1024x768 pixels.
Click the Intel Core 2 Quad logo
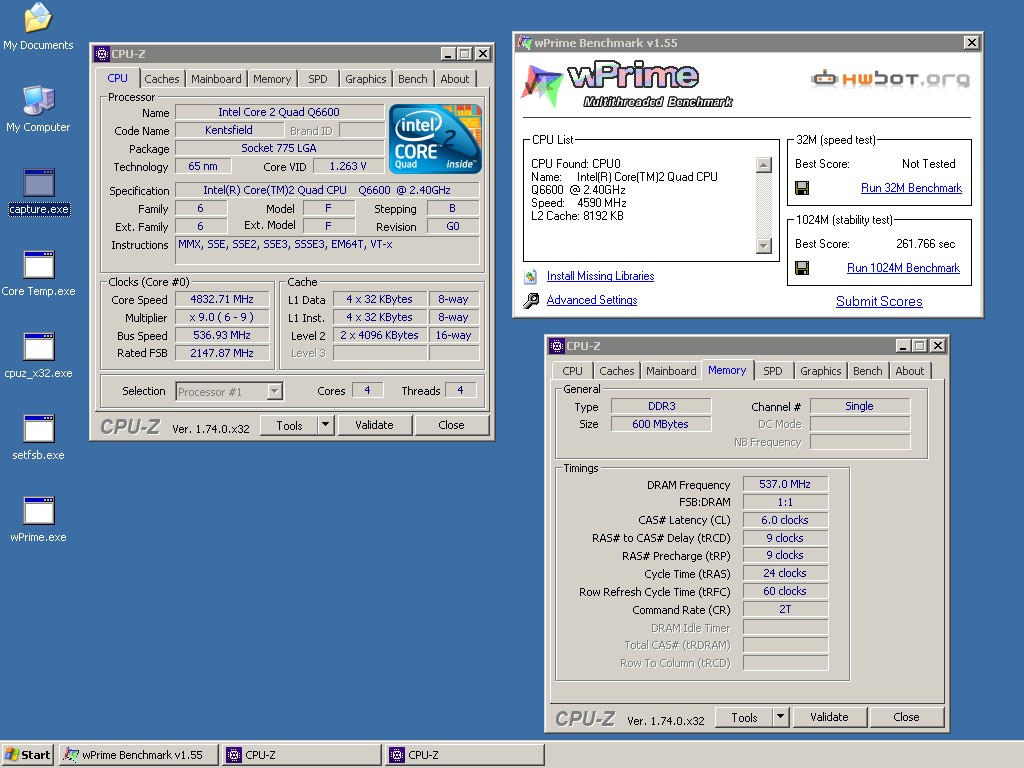pyautogui.click(x=435, y=138)
